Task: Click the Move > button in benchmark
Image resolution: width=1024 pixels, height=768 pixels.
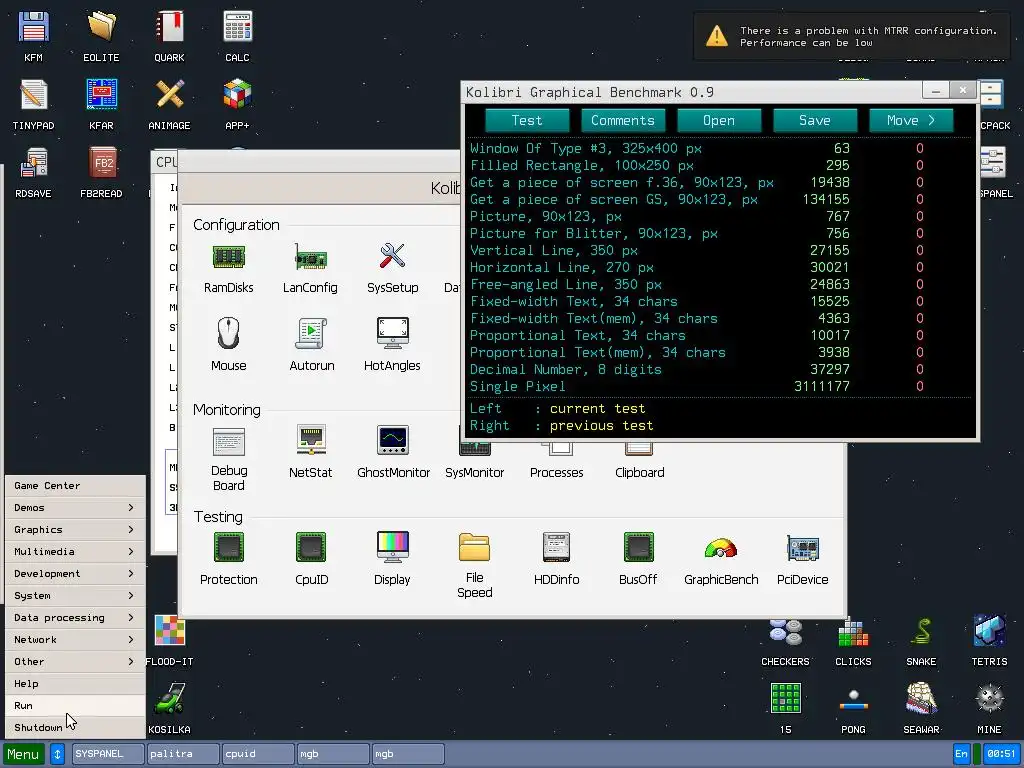Action: point(911,121)
